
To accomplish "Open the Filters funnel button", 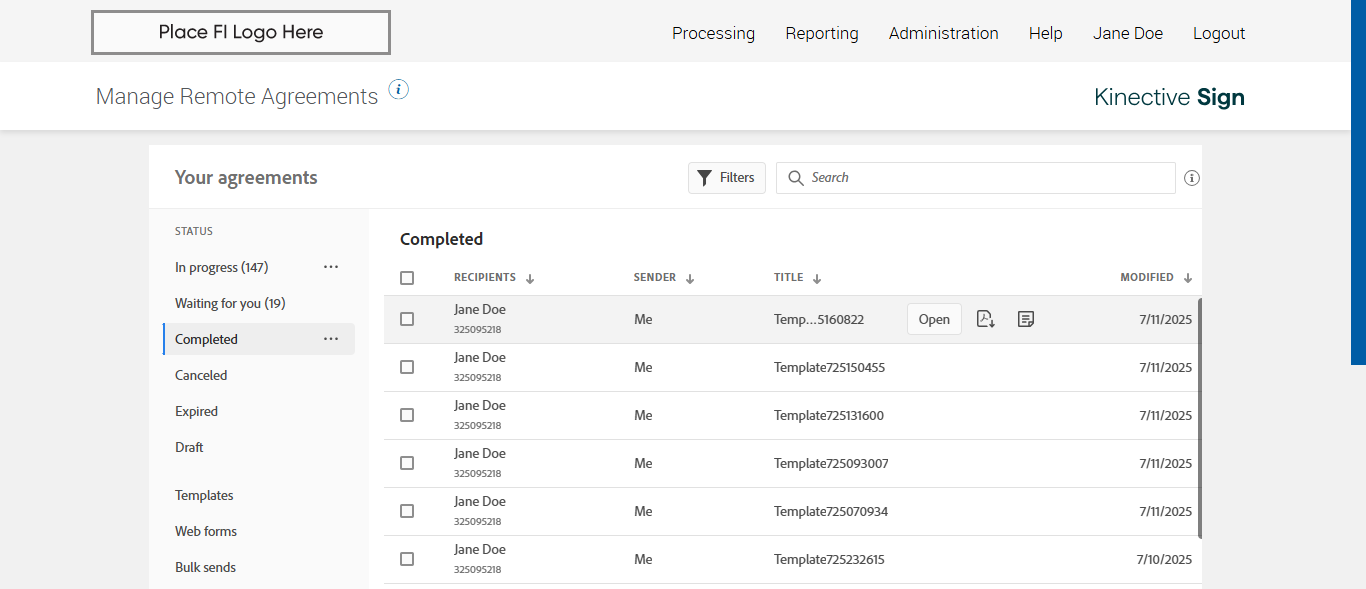I will click(727, 178).
